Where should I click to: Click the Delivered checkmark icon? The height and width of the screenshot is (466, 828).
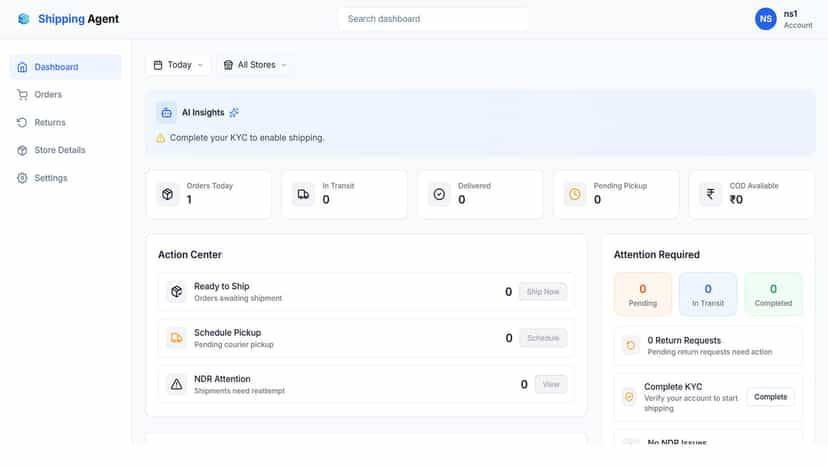point(439,194)
